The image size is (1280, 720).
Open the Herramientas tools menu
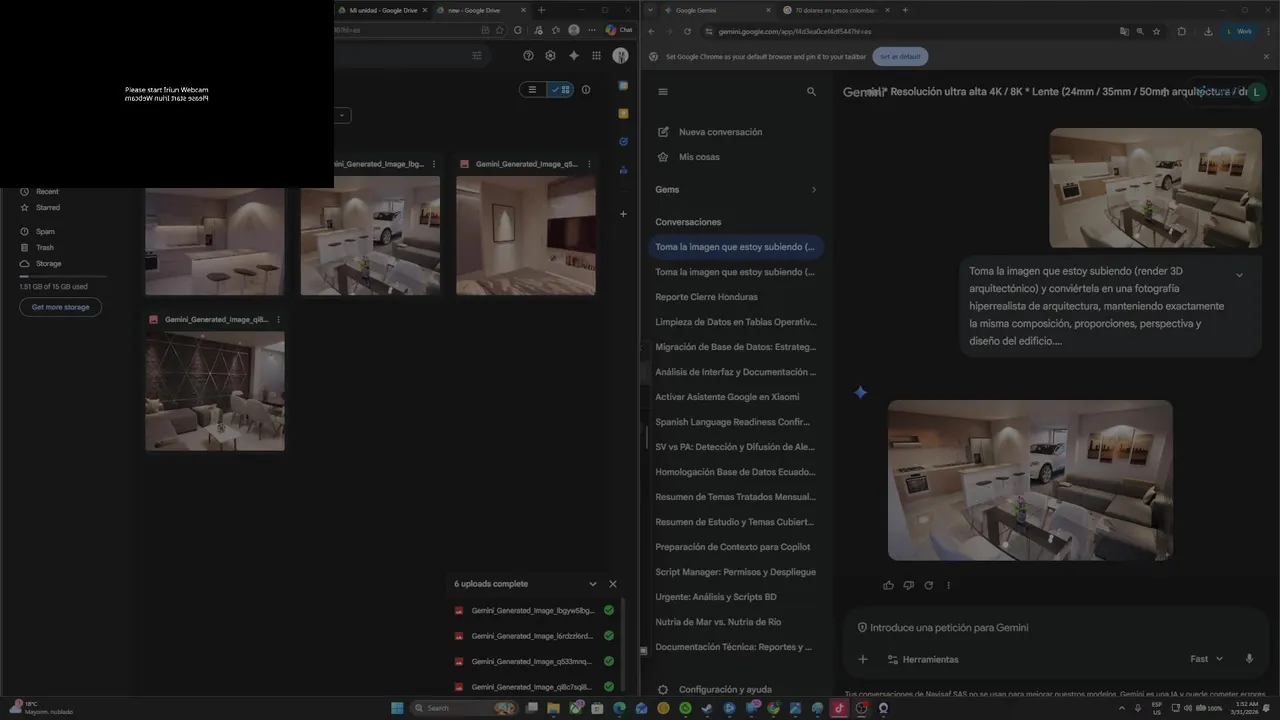pyautogui.click(x=922, y=659)
